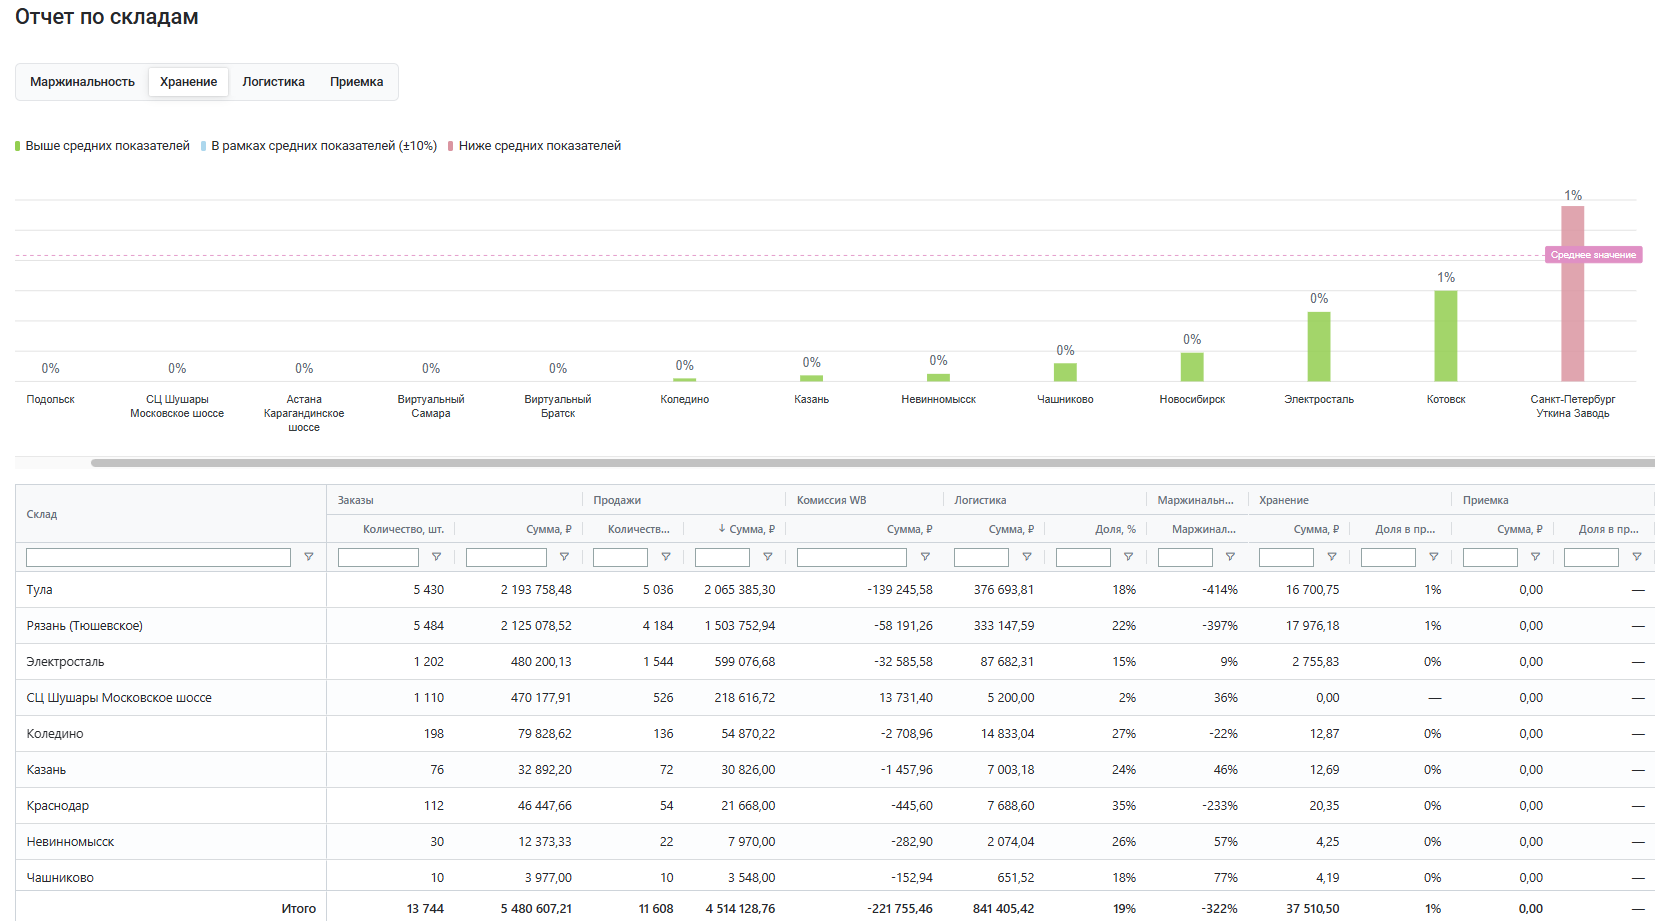Click the Котовск green chart bar
1655x921 pixels.
tap(1446, 336)
